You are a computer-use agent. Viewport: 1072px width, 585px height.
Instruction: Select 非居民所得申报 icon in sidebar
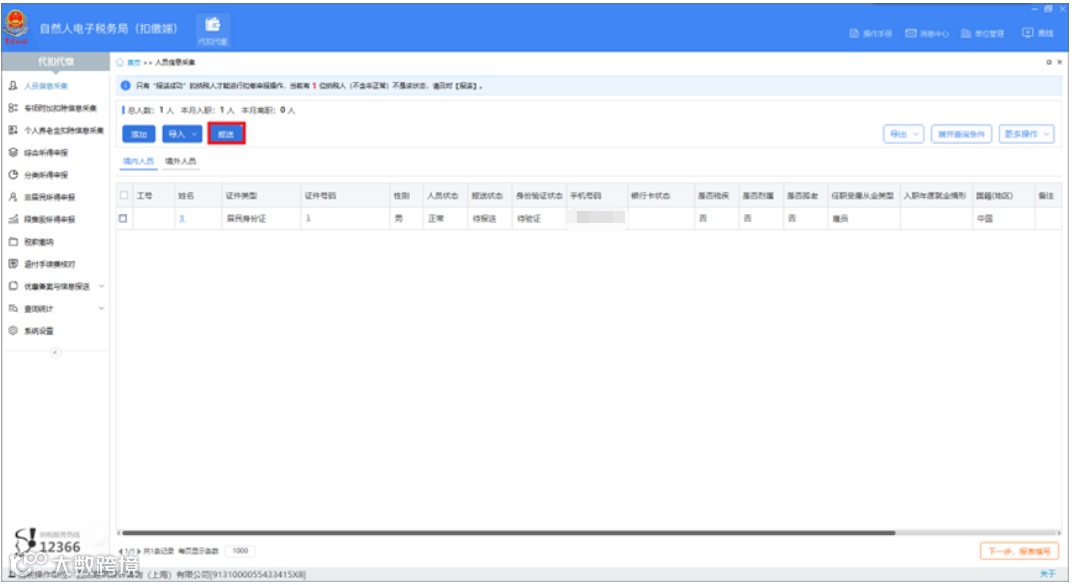pos(13,197)
